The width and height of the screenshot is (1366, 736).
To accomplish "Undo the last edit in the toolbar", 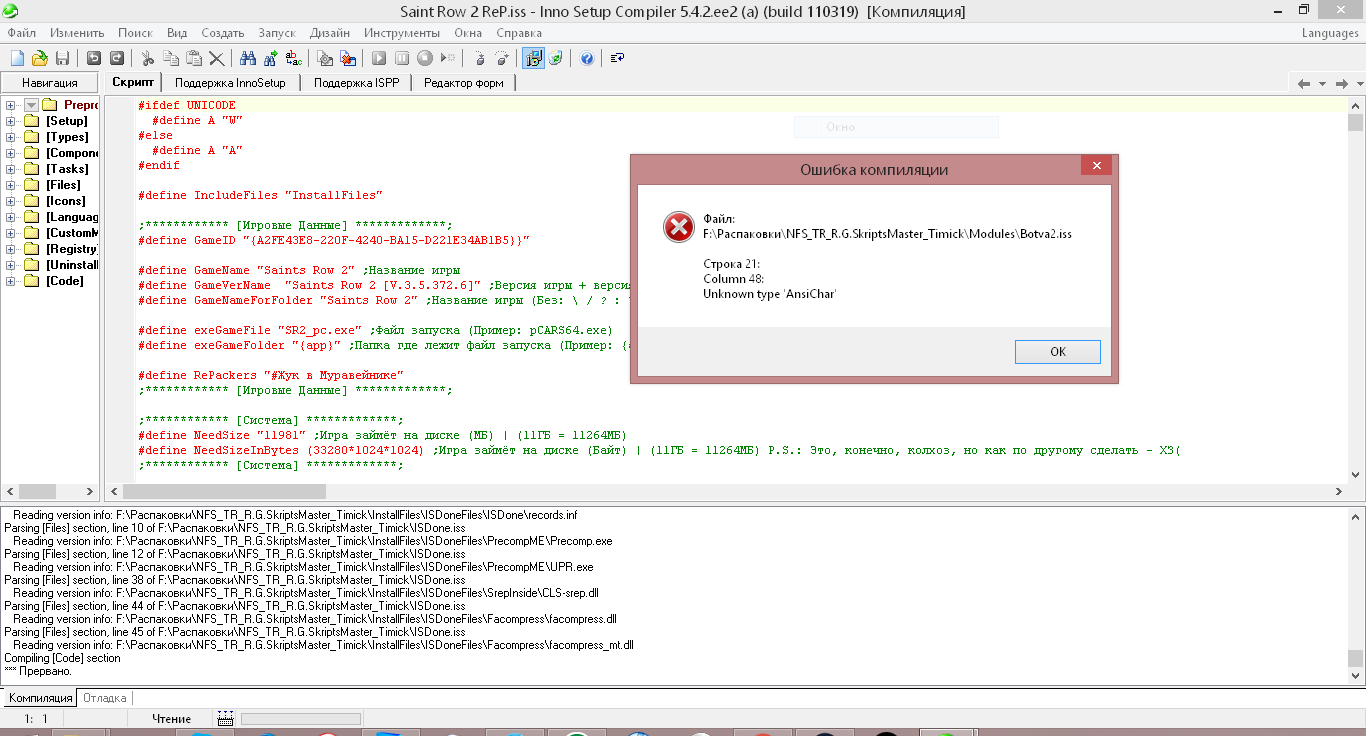I will (x=93, y=58).
